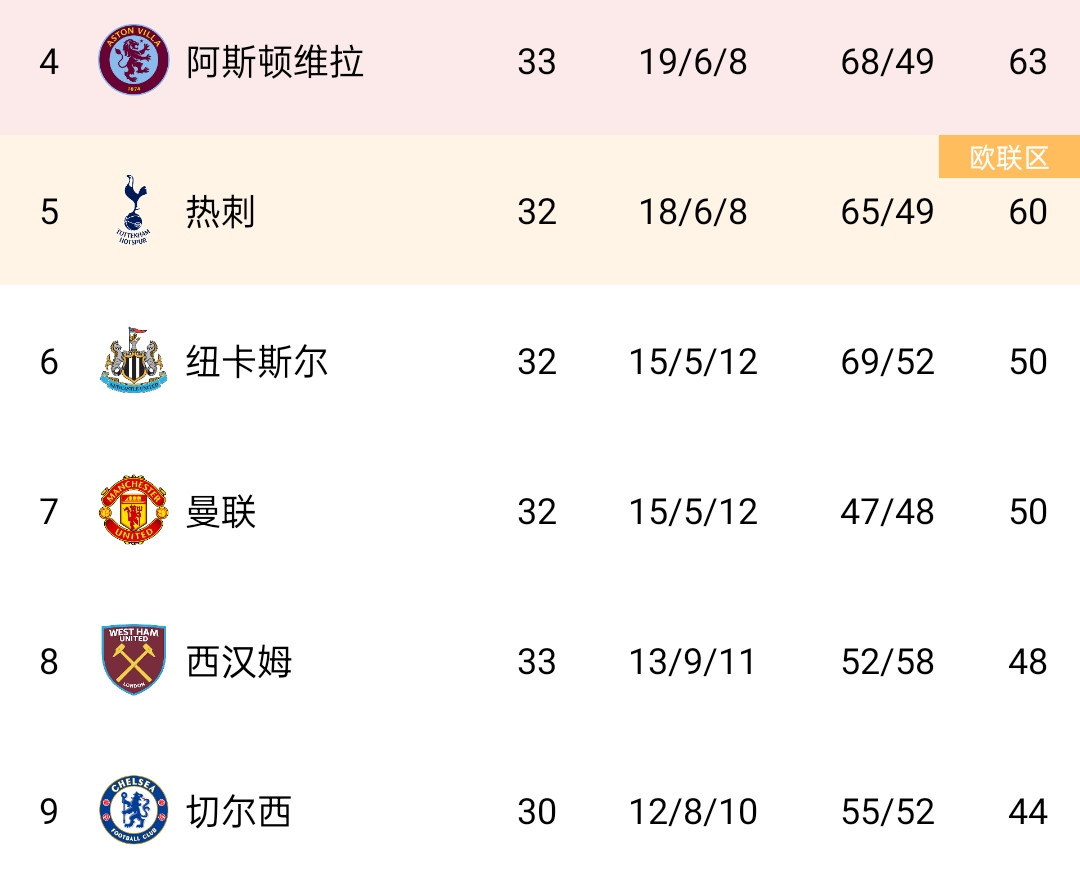The height and width of the screenshot is (870, 1080).
Task: Click Aston Villa's 63 points value
Action: point(1028,62)
